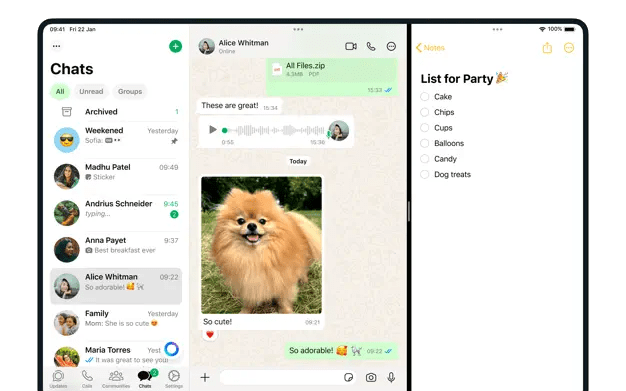This screenshot has height=391, width=626.
Task: Open the sticker picker in message field
Action: pyautogui.click(x=348, y=377)
